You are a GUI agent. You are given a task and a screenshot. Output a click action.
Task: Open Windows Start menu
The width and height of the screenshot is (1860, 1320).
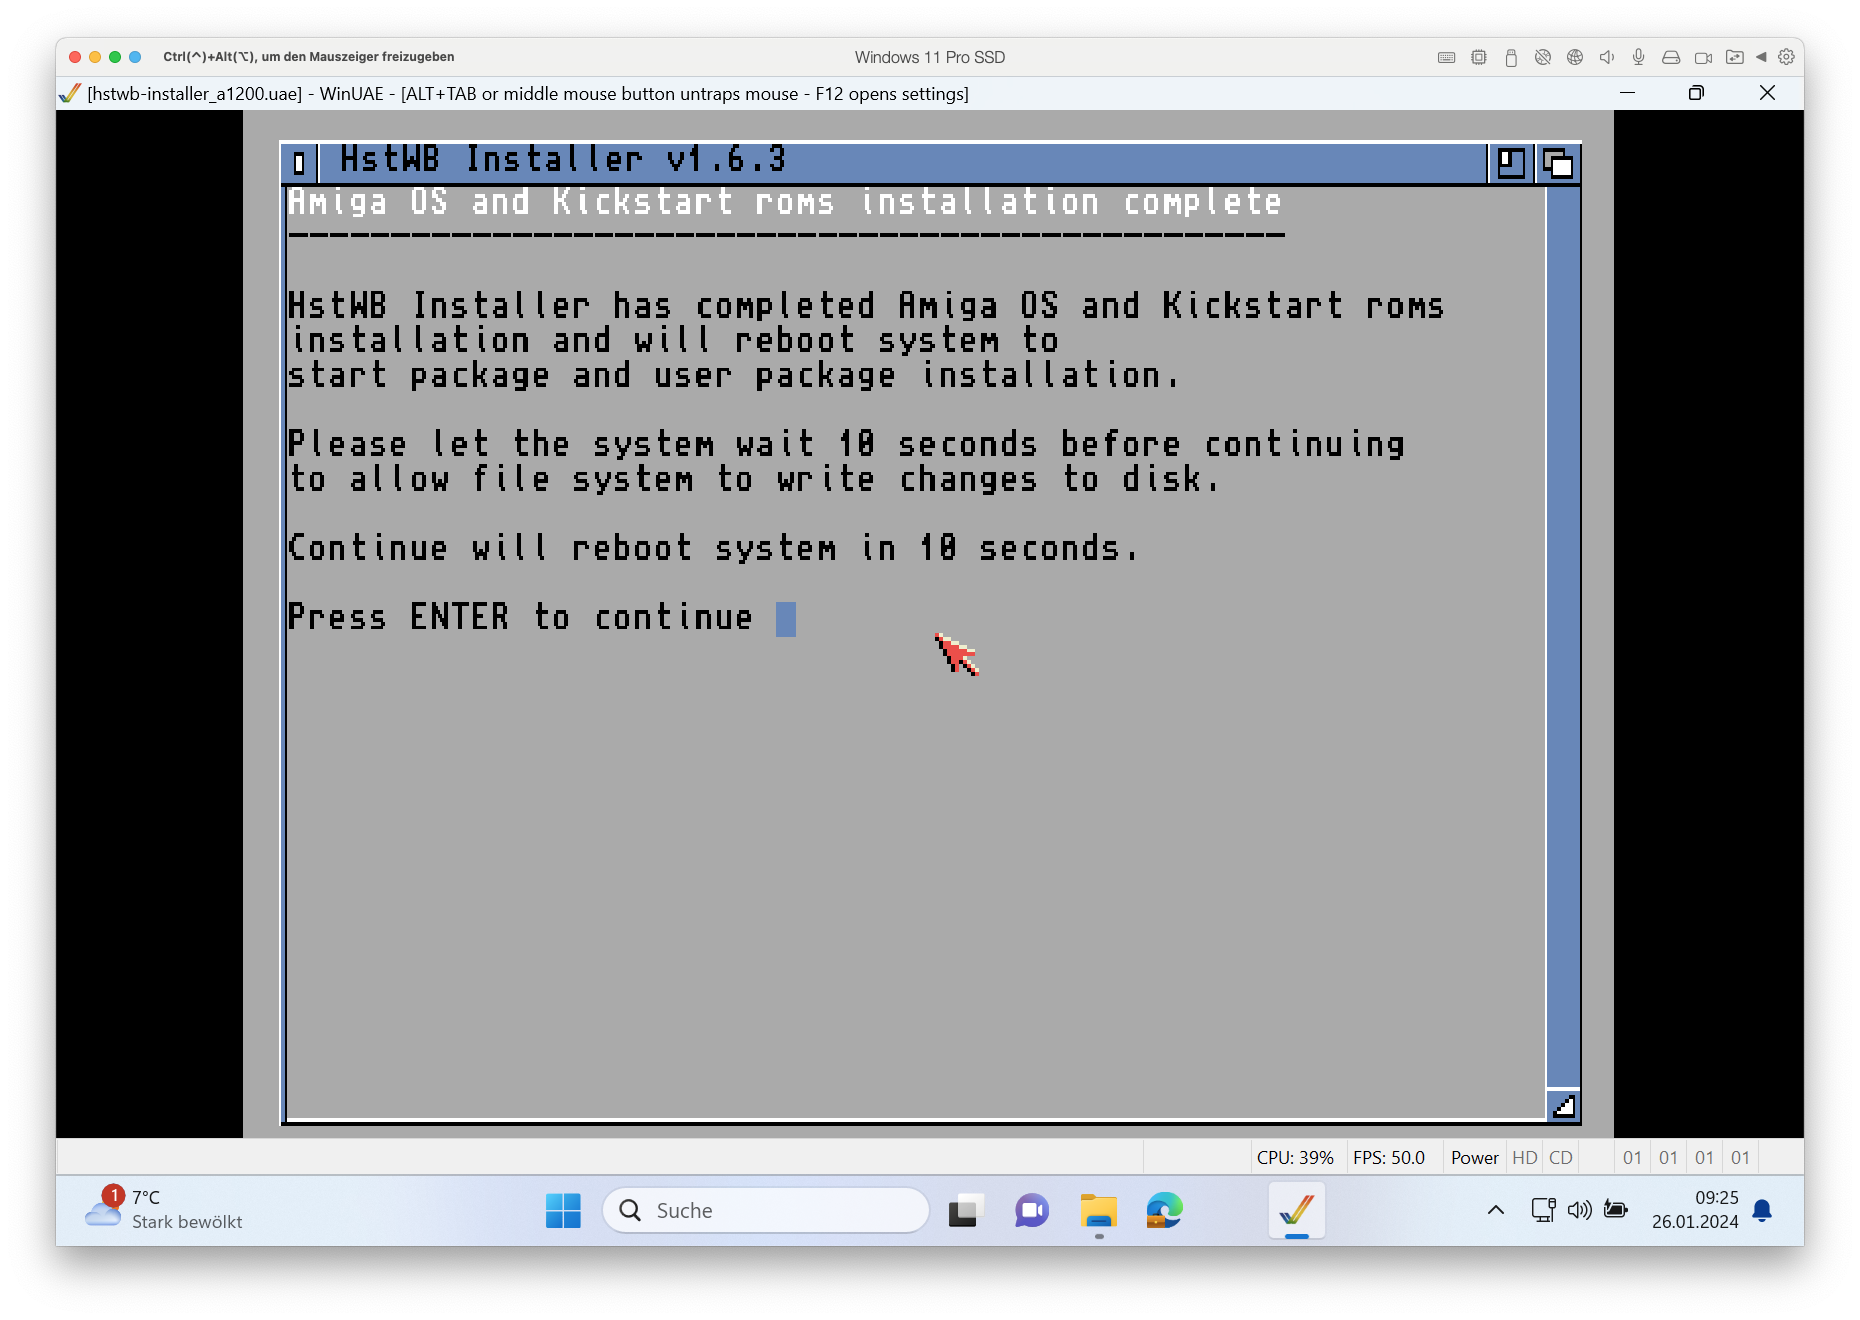coord(563,1210)
